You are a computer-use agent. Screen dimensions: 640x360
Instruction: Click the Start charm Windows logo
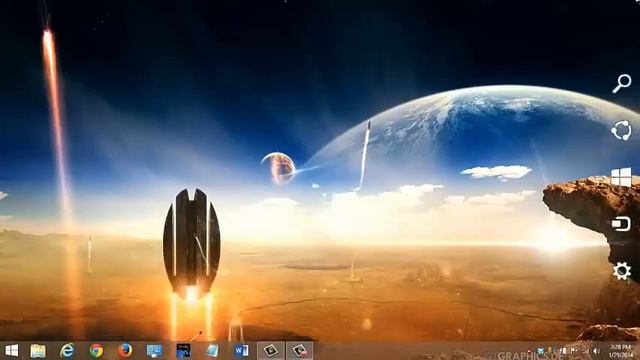[x=621, y=177]
